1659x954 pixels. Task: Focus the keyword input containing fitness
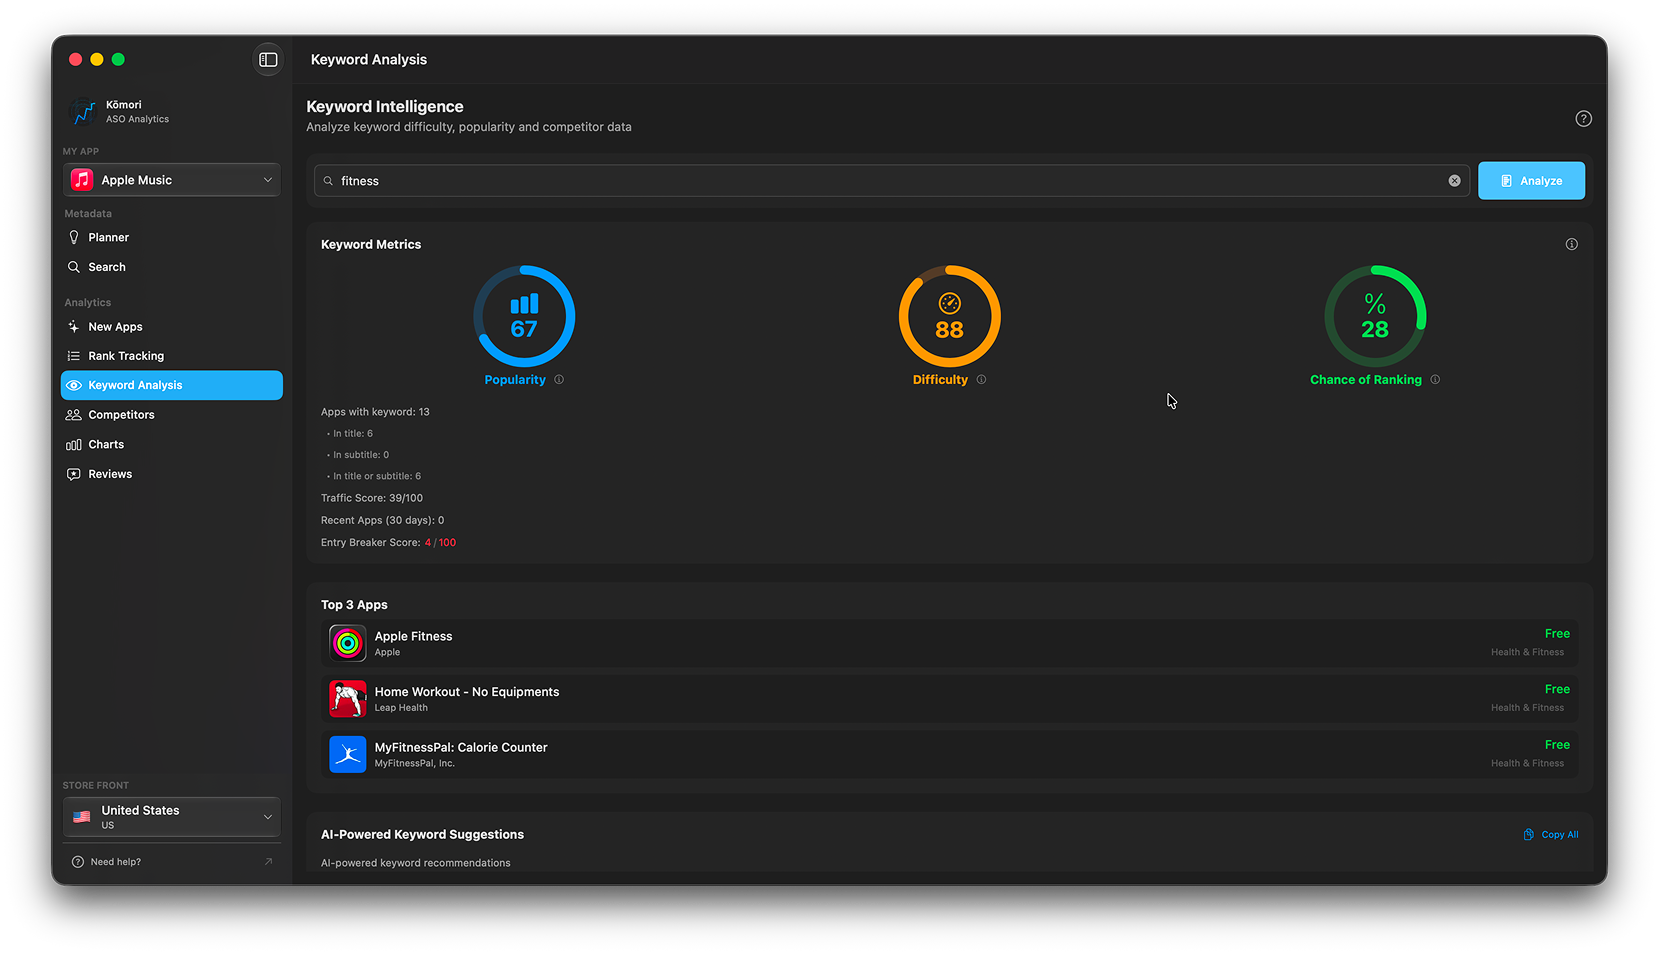coord(891,181)
